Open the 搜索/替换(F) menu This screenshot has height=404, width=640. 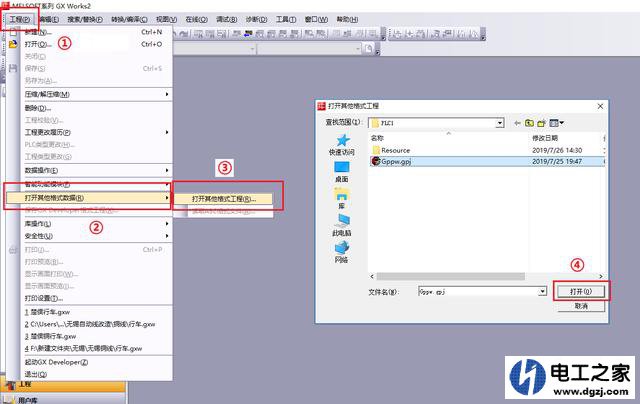coord(85,19)
